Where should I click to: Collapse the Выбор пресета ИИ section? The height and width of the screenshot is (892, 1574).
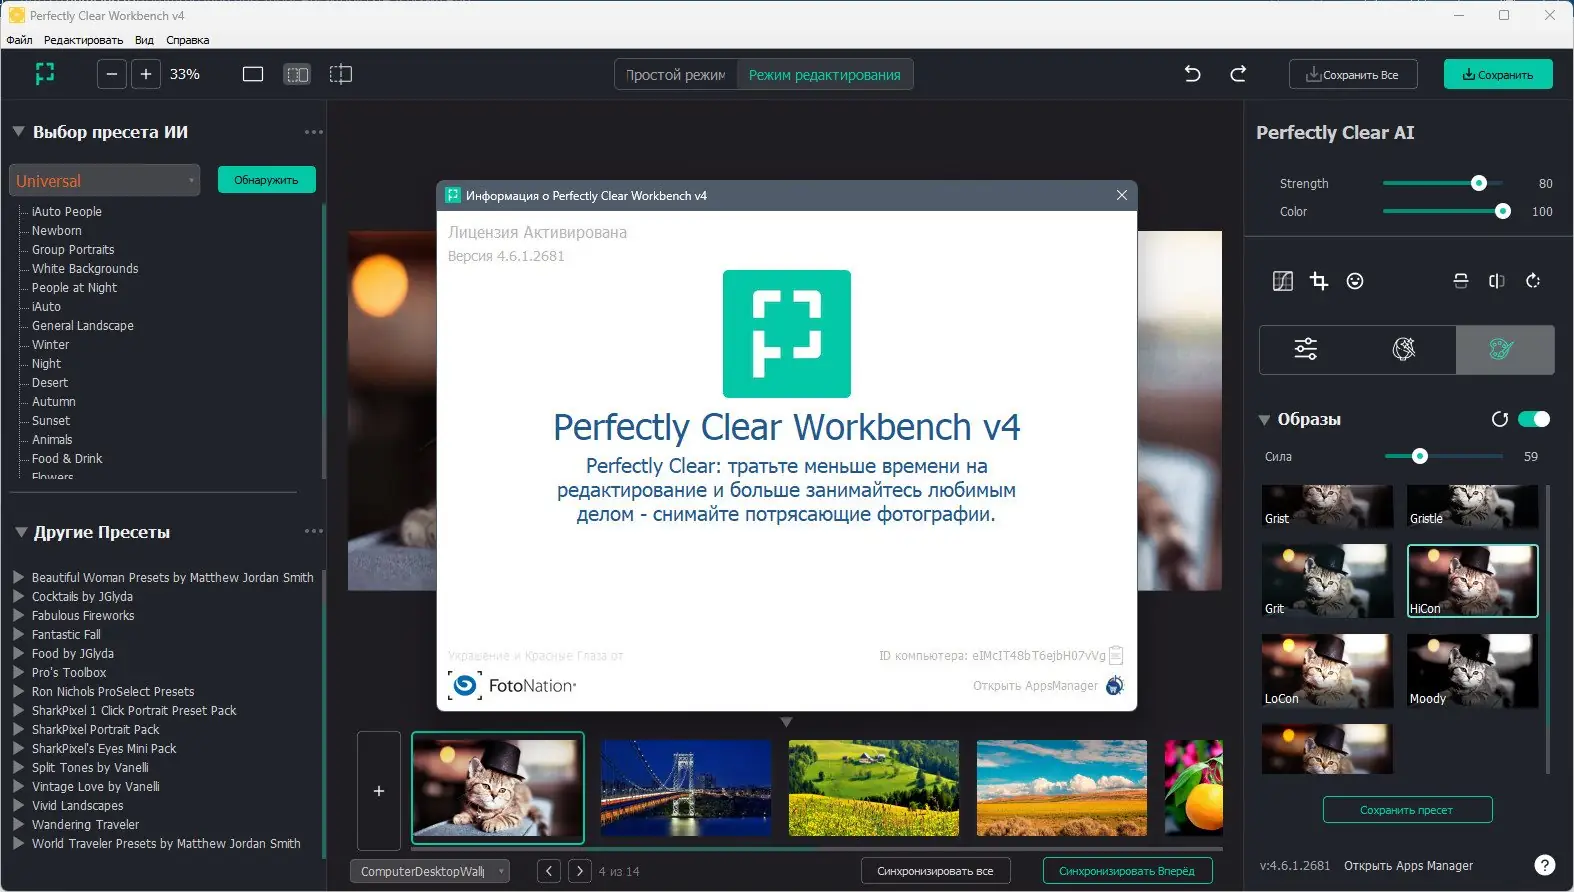(x=18, y=131)
